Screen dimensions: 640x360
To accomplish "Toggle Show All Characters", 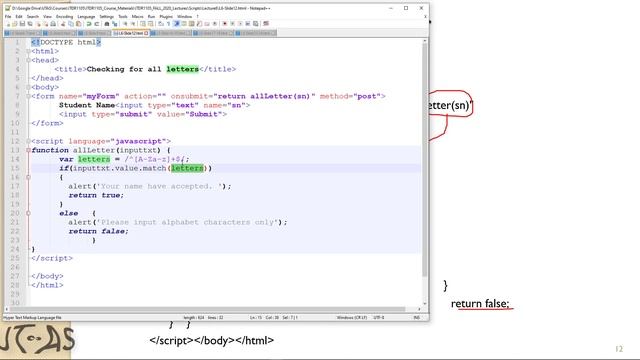I will pyautogui.click(x=168, y=24).
